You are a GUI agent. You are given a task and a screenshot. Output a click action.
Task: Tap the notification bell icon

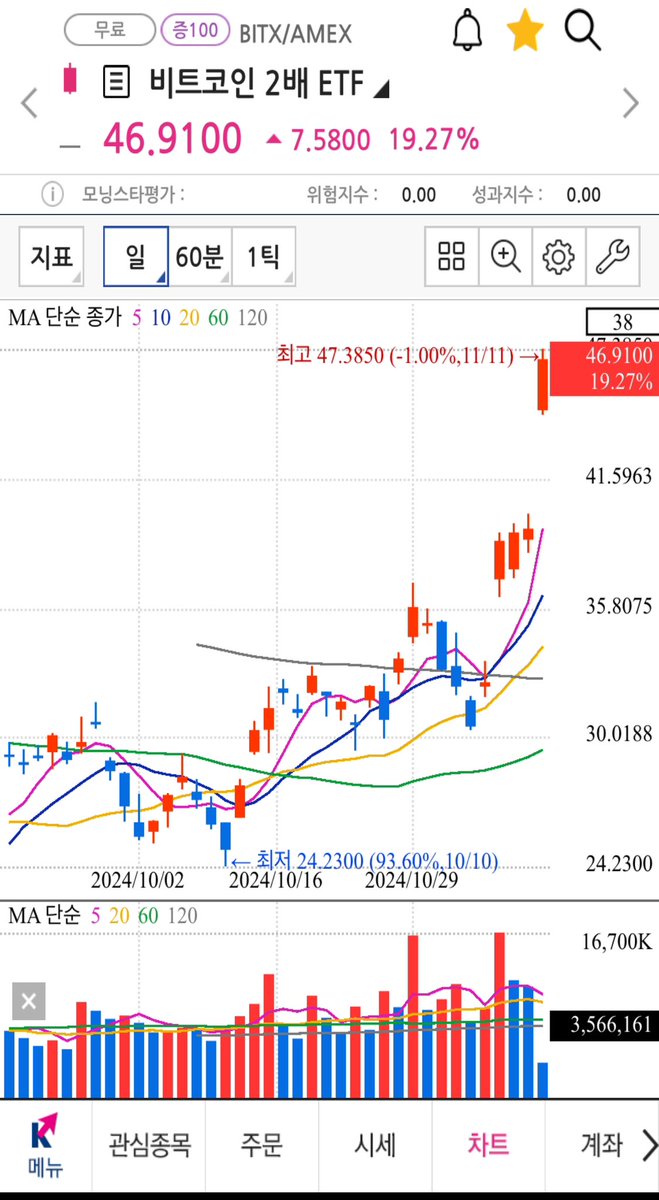click(x=467, y=30)
